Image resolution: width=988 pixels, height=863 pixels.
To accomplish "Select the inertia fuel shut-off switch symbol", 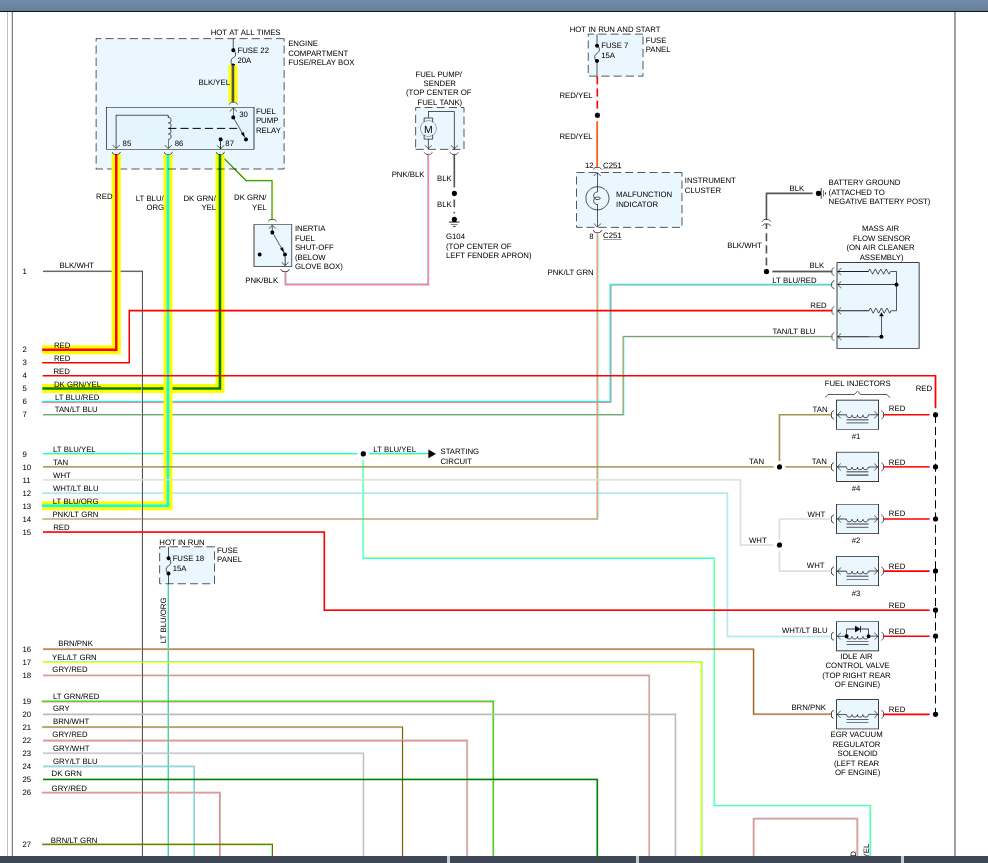I will tap(272, 246).
